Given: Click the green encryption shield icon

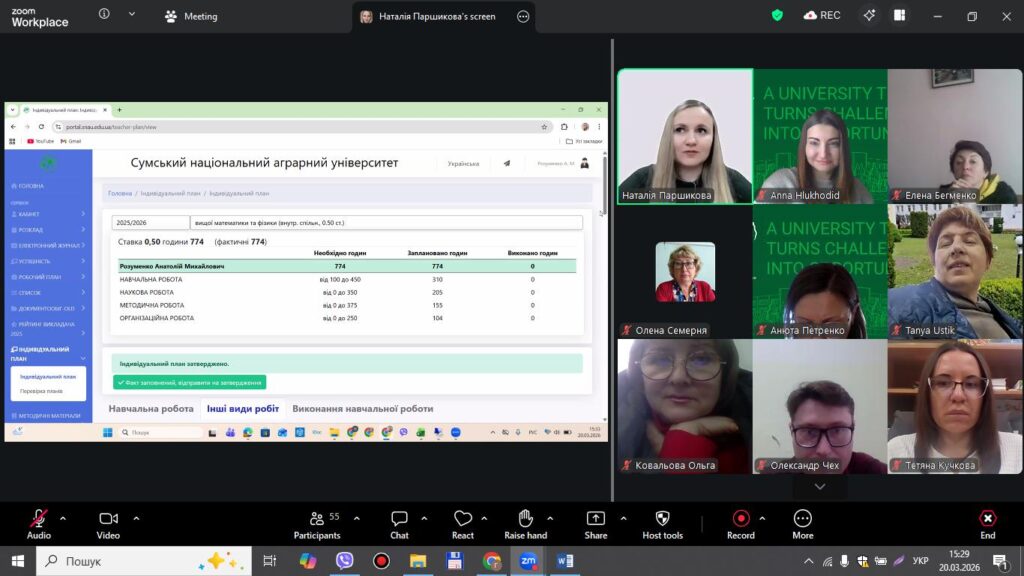Looking at the screenshot, I should 777,16.
